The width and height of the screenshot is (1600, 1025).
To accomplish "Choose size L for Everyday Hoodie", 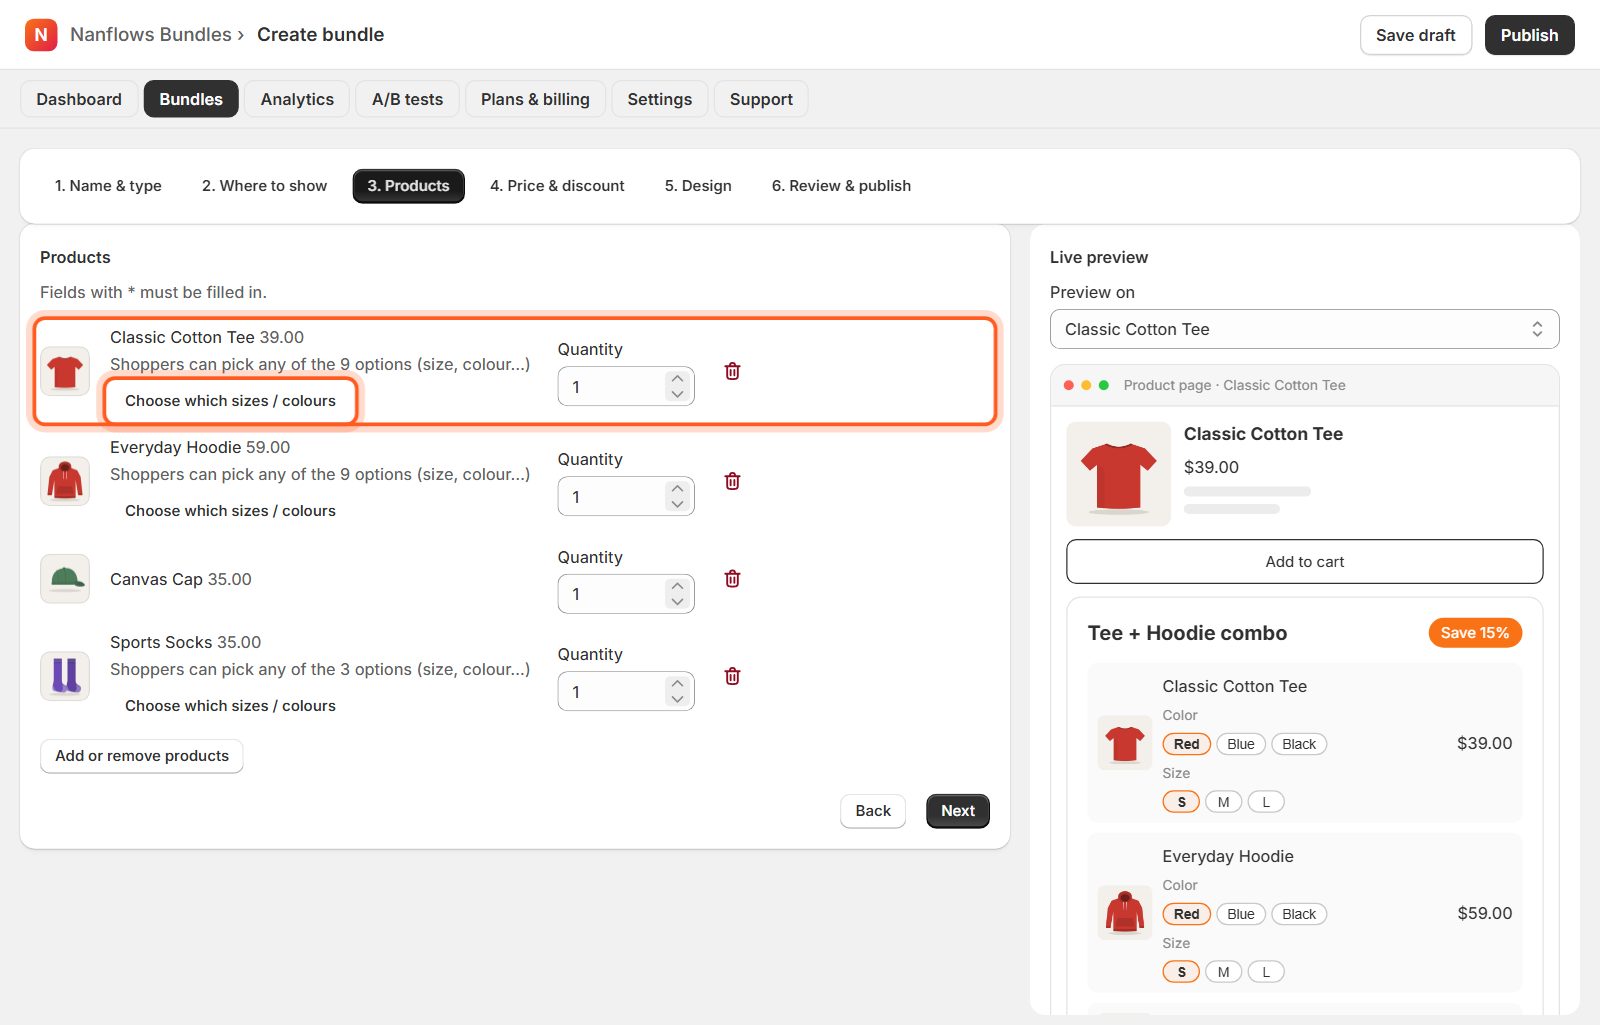I will (1266, 972).
